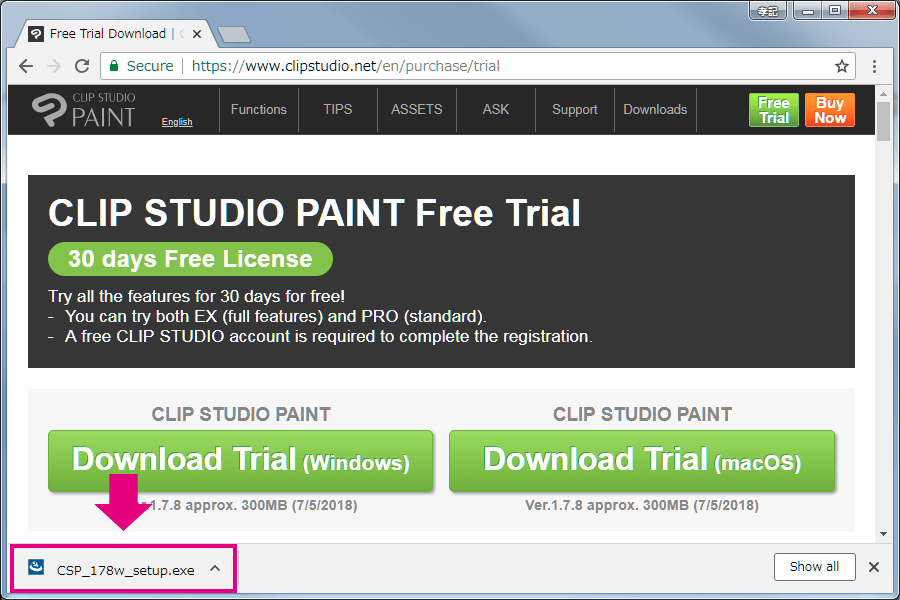The height and width of the screenshot is (600, 900).
Task: Navigate back with the back arrow
Action: click(25, 66)
